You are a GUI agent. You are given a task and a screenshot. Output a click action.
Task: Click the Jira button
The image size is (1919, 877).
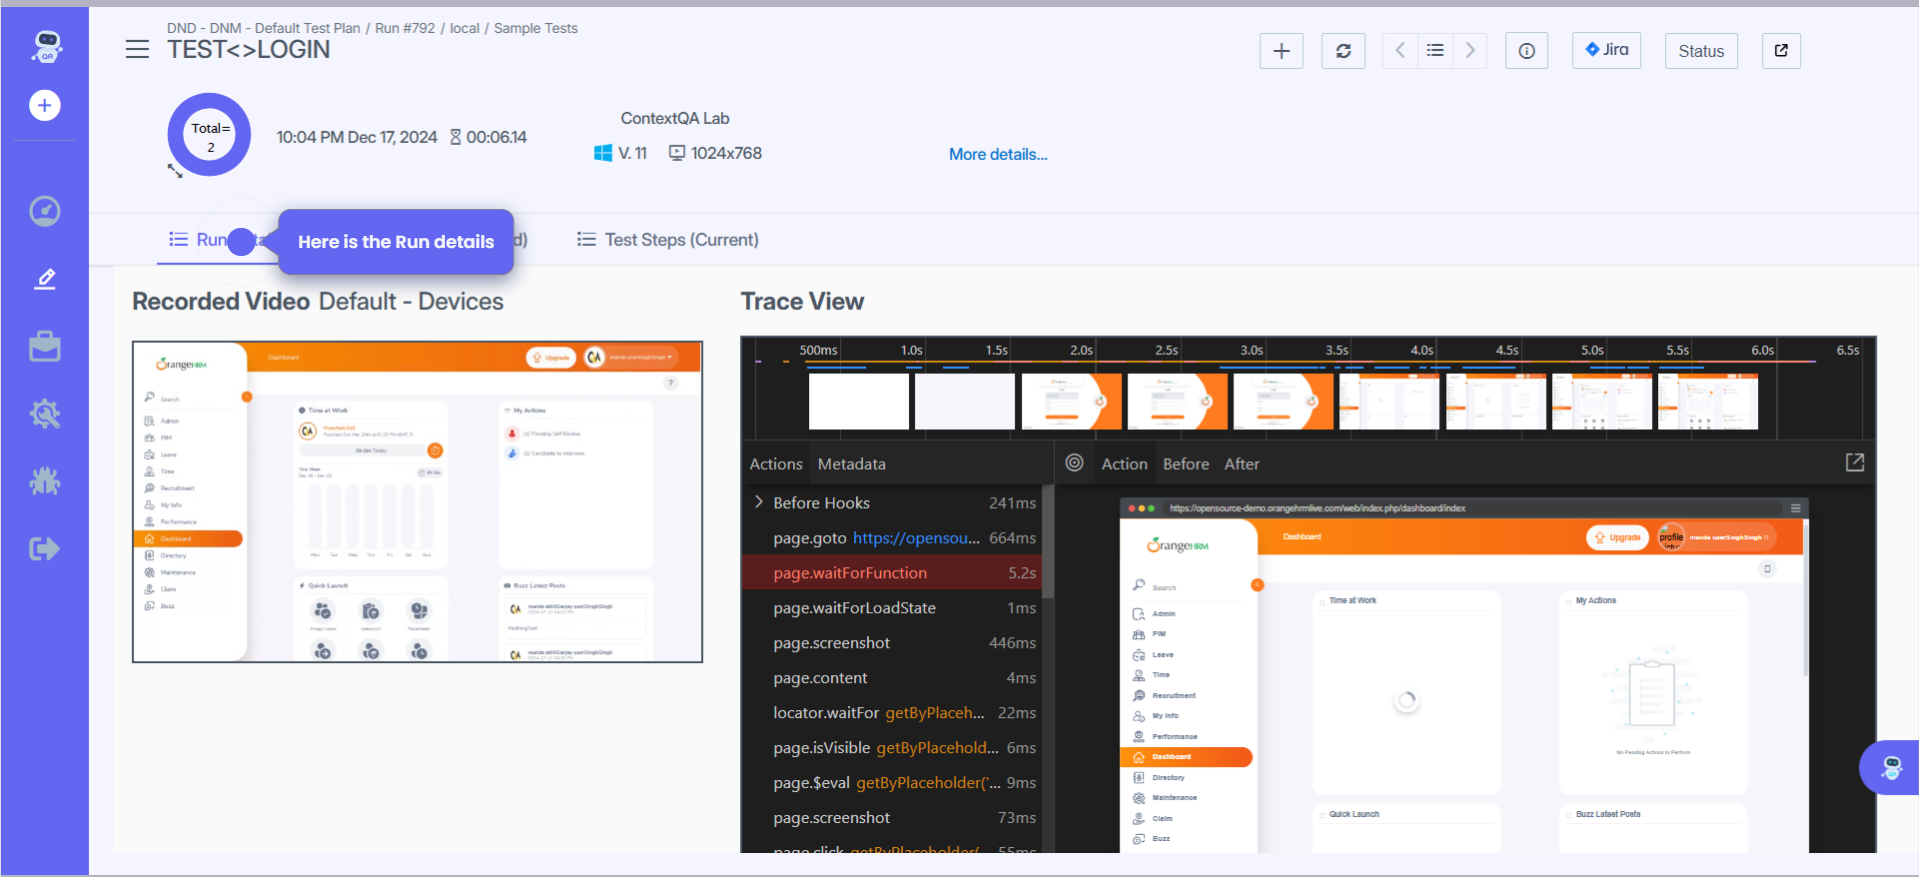(x=1606, y=50)
